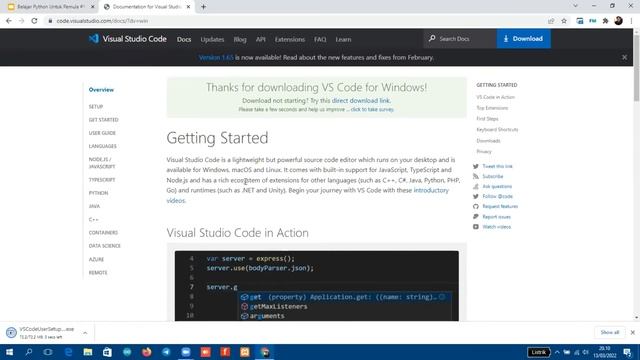The height and width of the screenshot is (360, 640).
Task: Click the padlock icon in address bar
Action: 50,21
